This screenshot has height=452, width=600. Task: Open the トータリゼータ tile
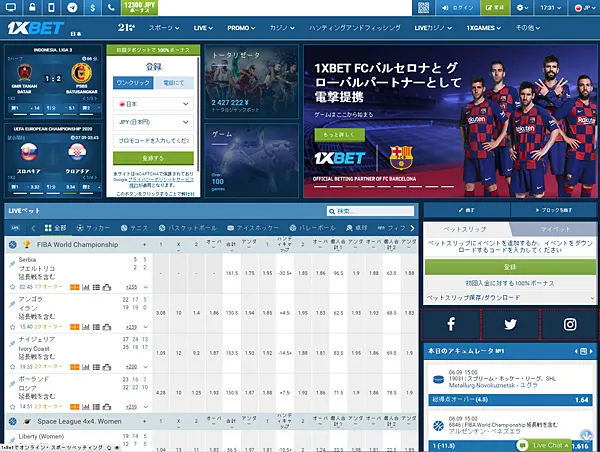pyautogui.click(x=251, y=81)
